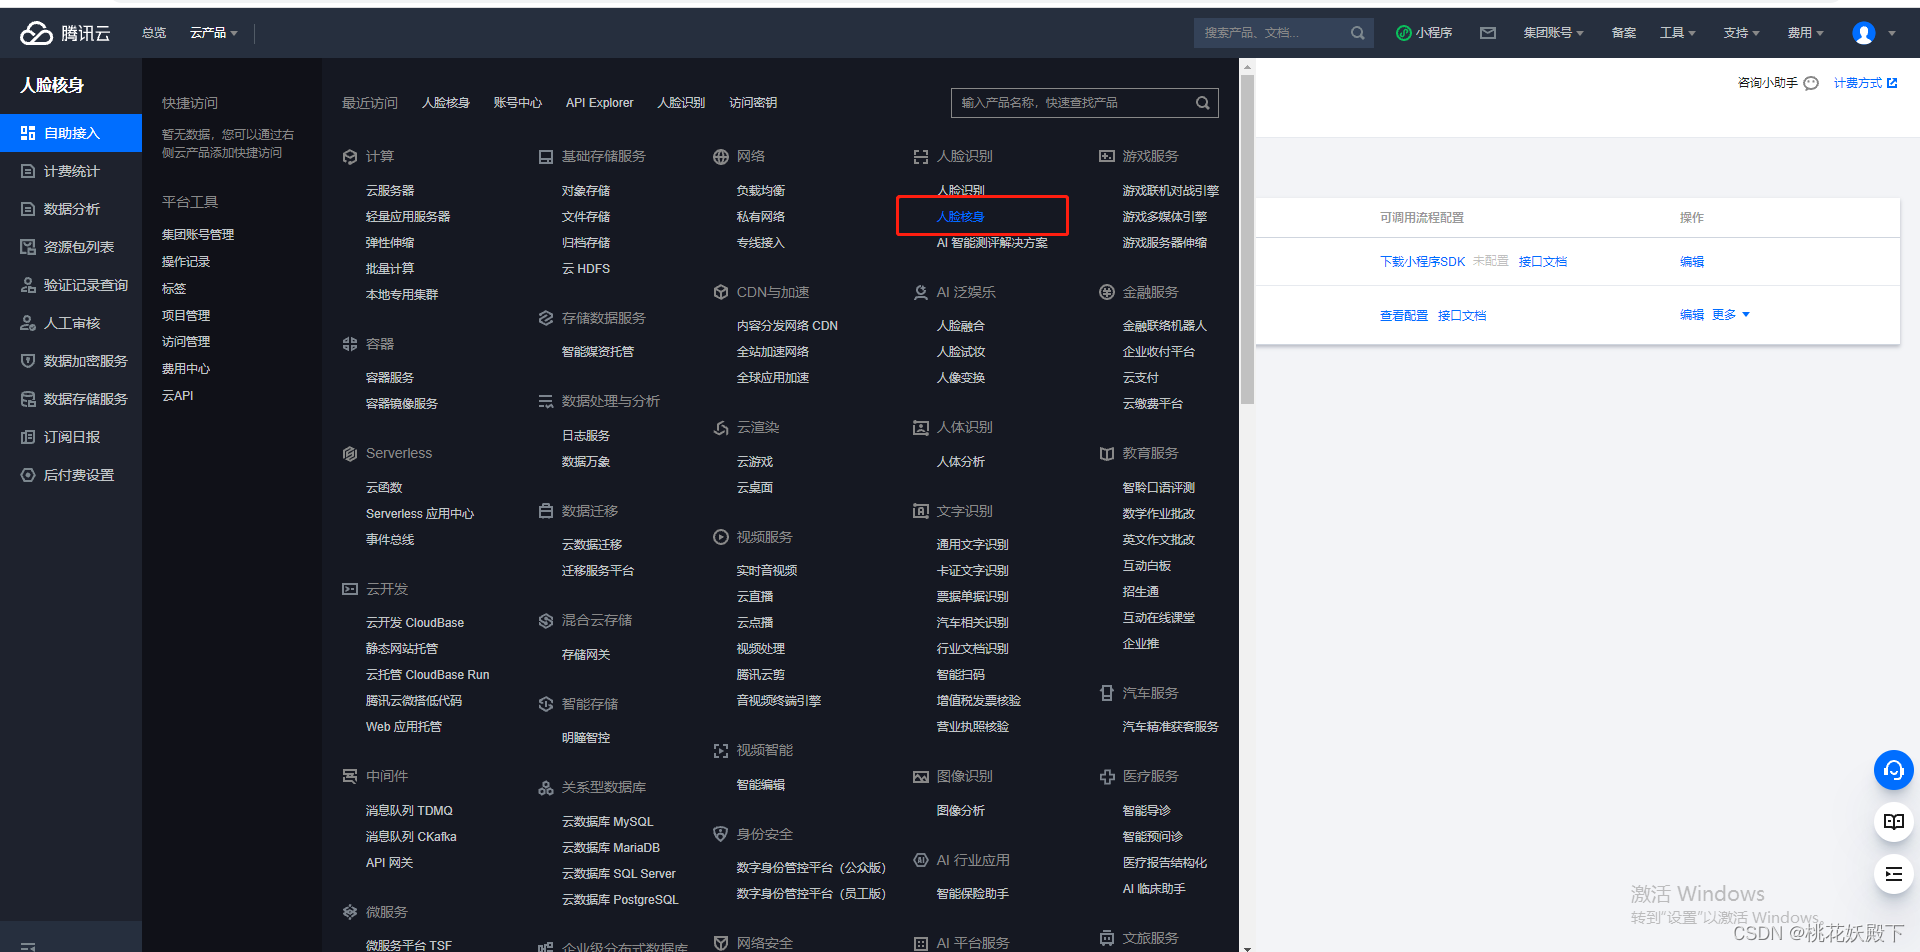The height and width of the screenshot is (952, 1920).
Task: Open the customer support headset button
Action: coord(1893,770)
